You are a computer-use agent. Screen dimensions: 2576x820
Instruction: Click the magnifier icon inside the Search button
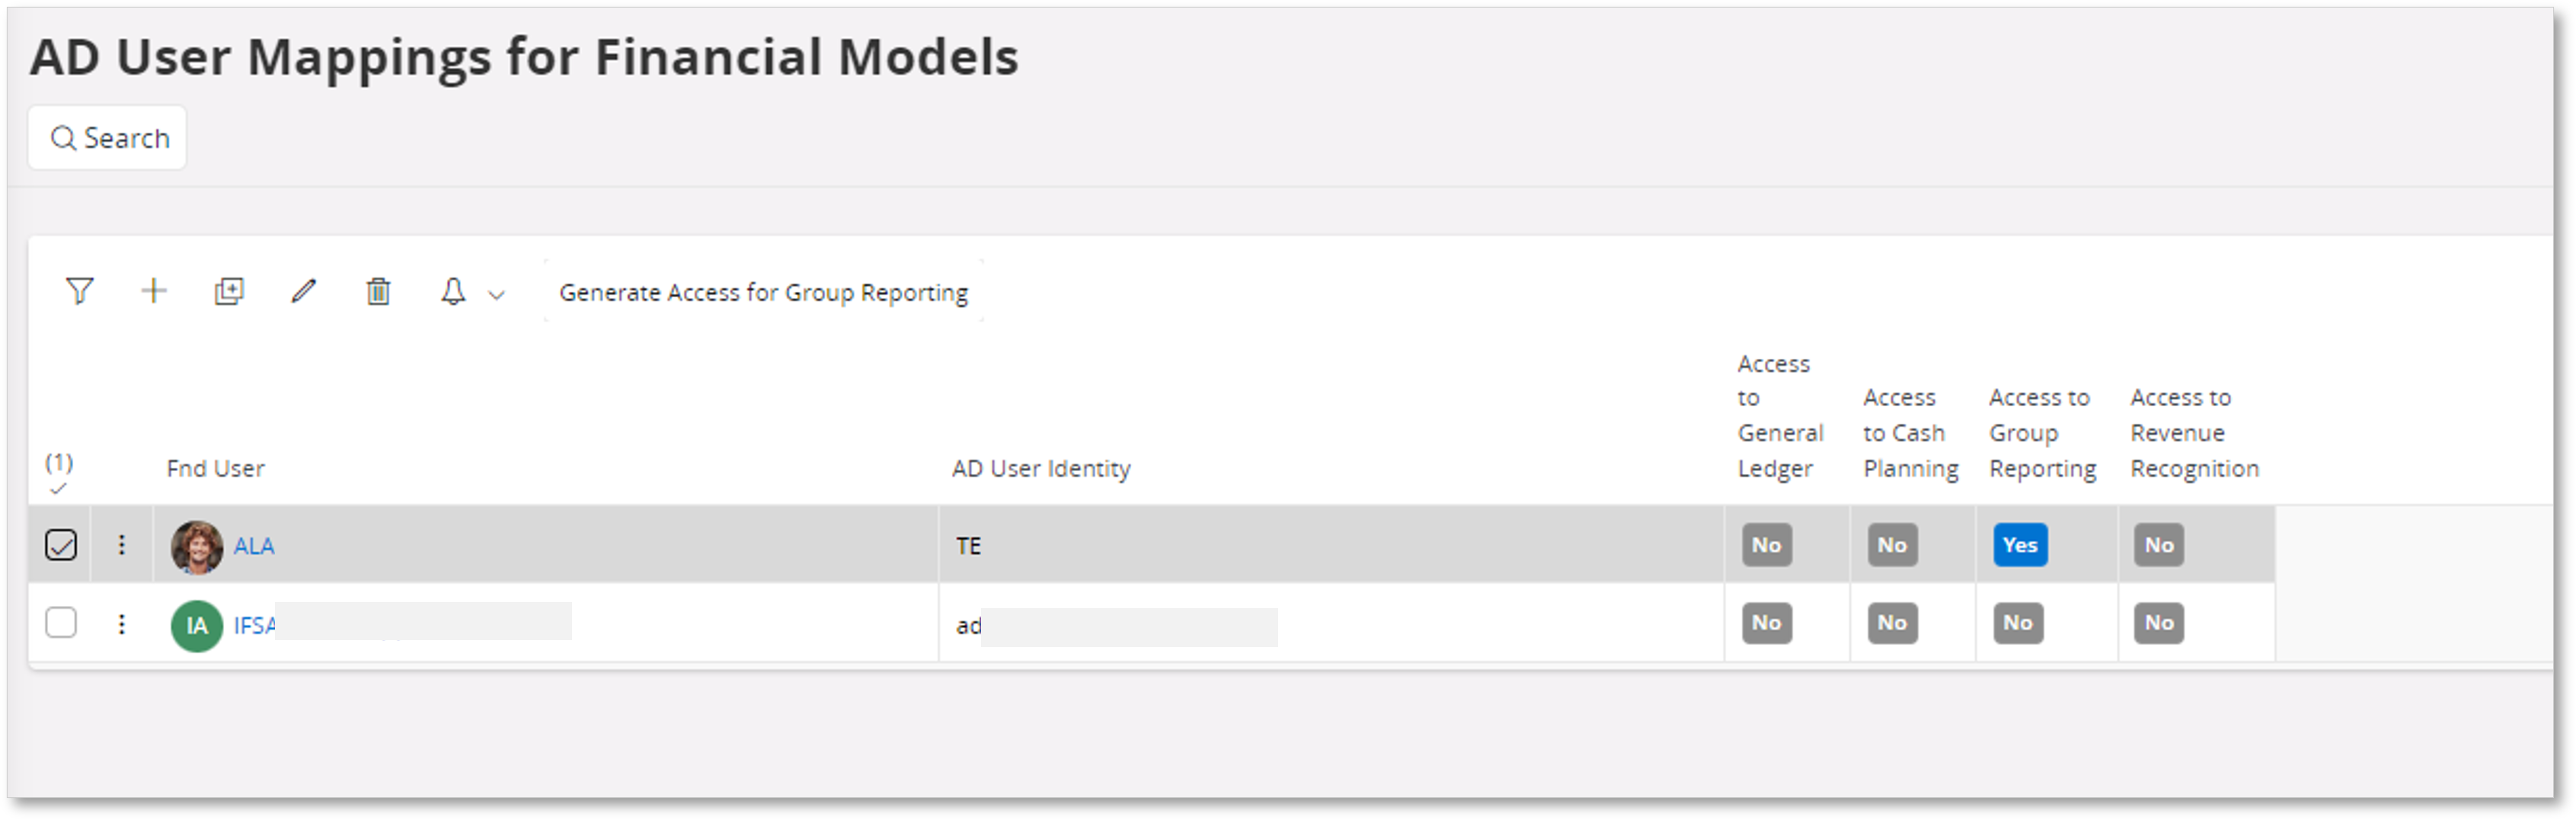64,138
